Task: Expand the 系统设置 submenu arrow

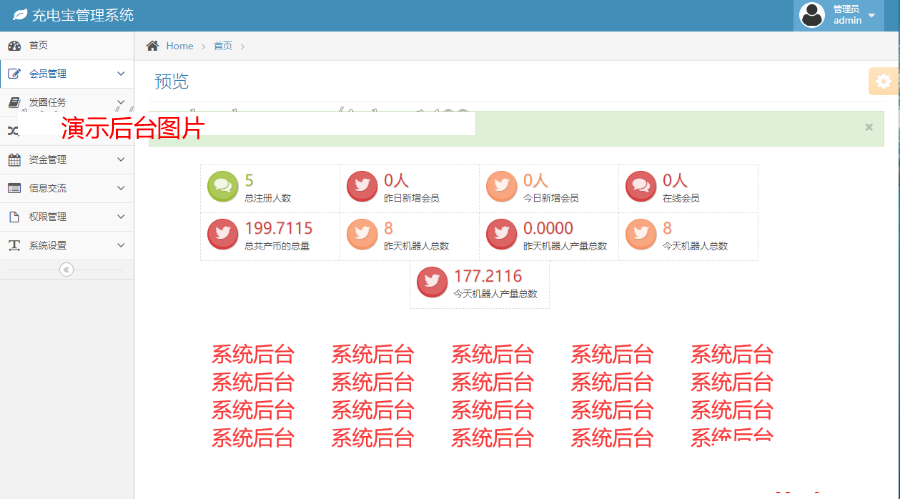Action: click(x=121, y=245)
